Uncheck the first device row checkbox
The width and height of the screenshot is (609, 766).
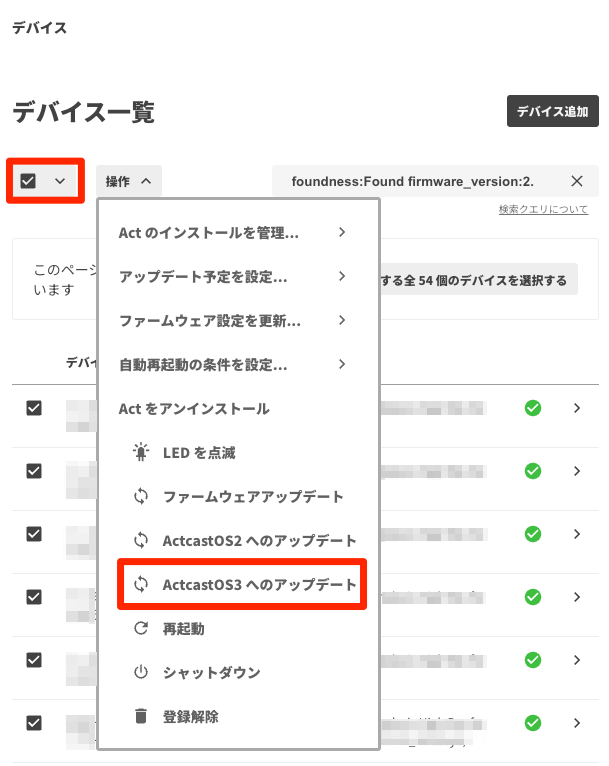[34, 408]
